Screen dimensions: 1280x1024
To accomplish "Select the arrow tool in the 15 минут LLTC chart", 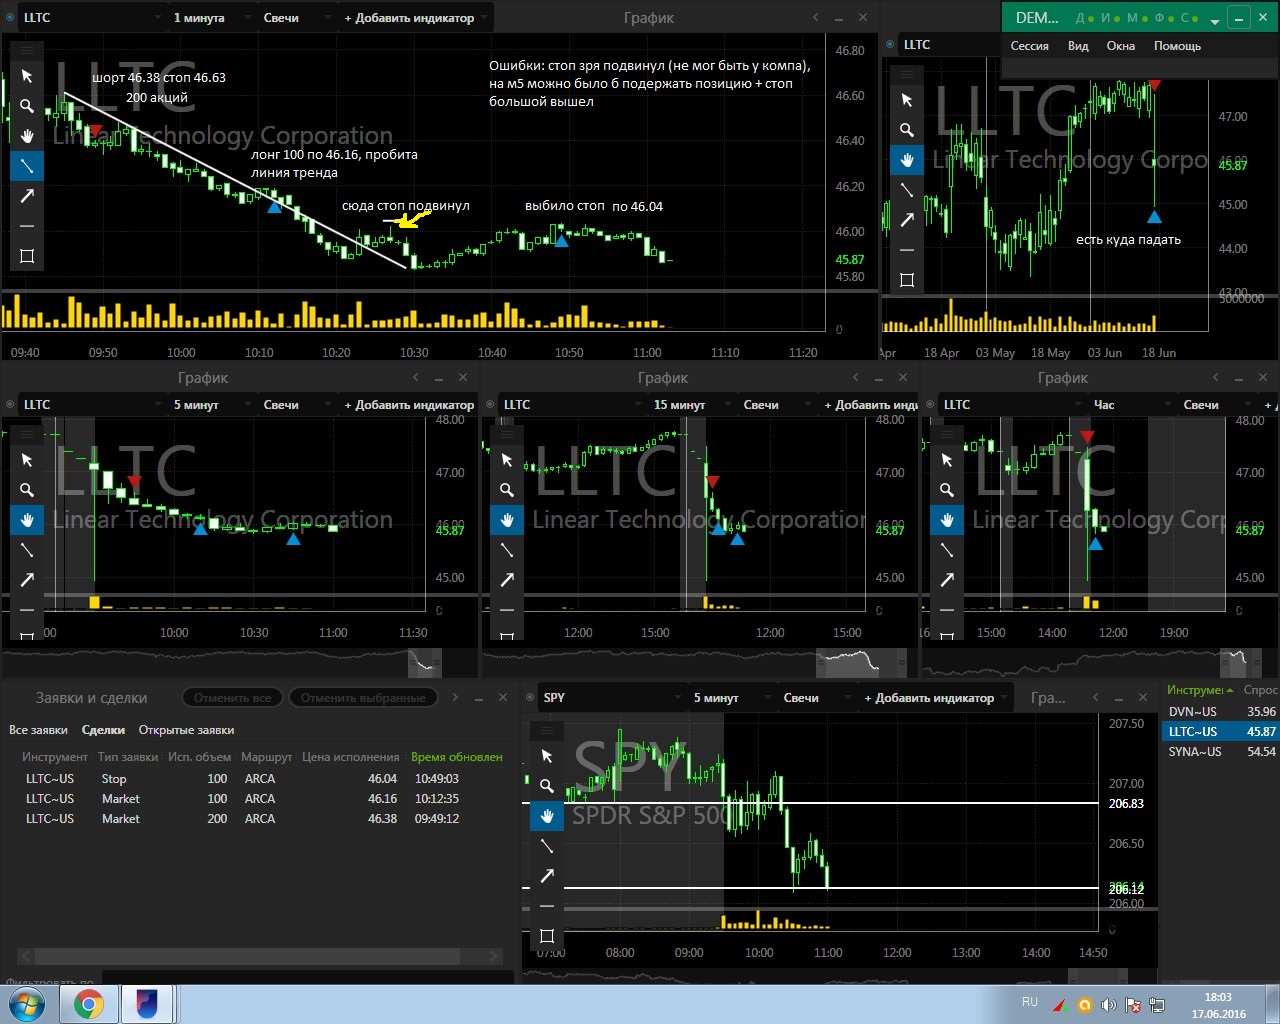I will click(x=507, y=580).
